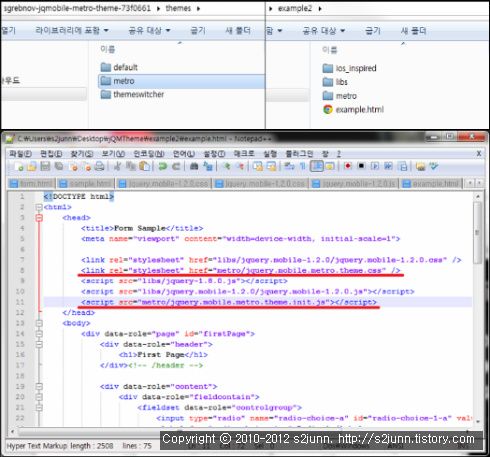Screen dimensions: 490x457
Task: Toggle the red Record Macro button
Action: point(348,166)
